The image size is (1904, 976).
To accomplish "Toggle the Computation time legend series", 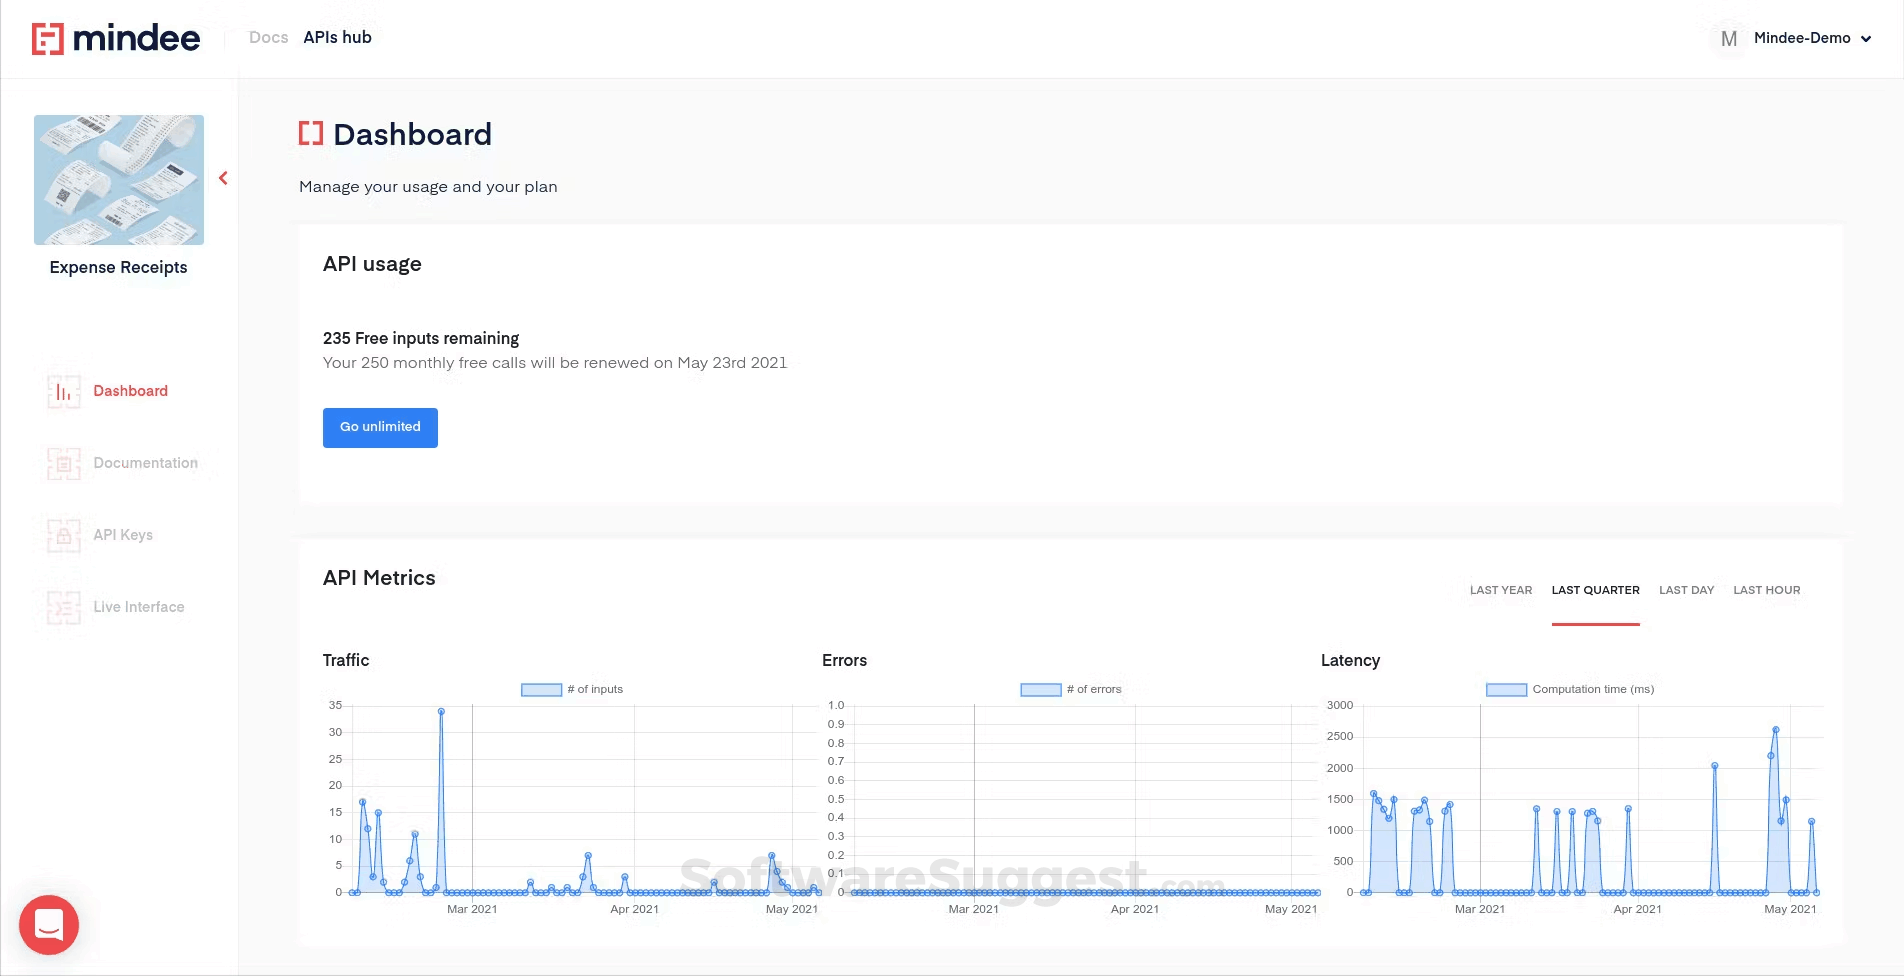I will tap(1506, 690).
